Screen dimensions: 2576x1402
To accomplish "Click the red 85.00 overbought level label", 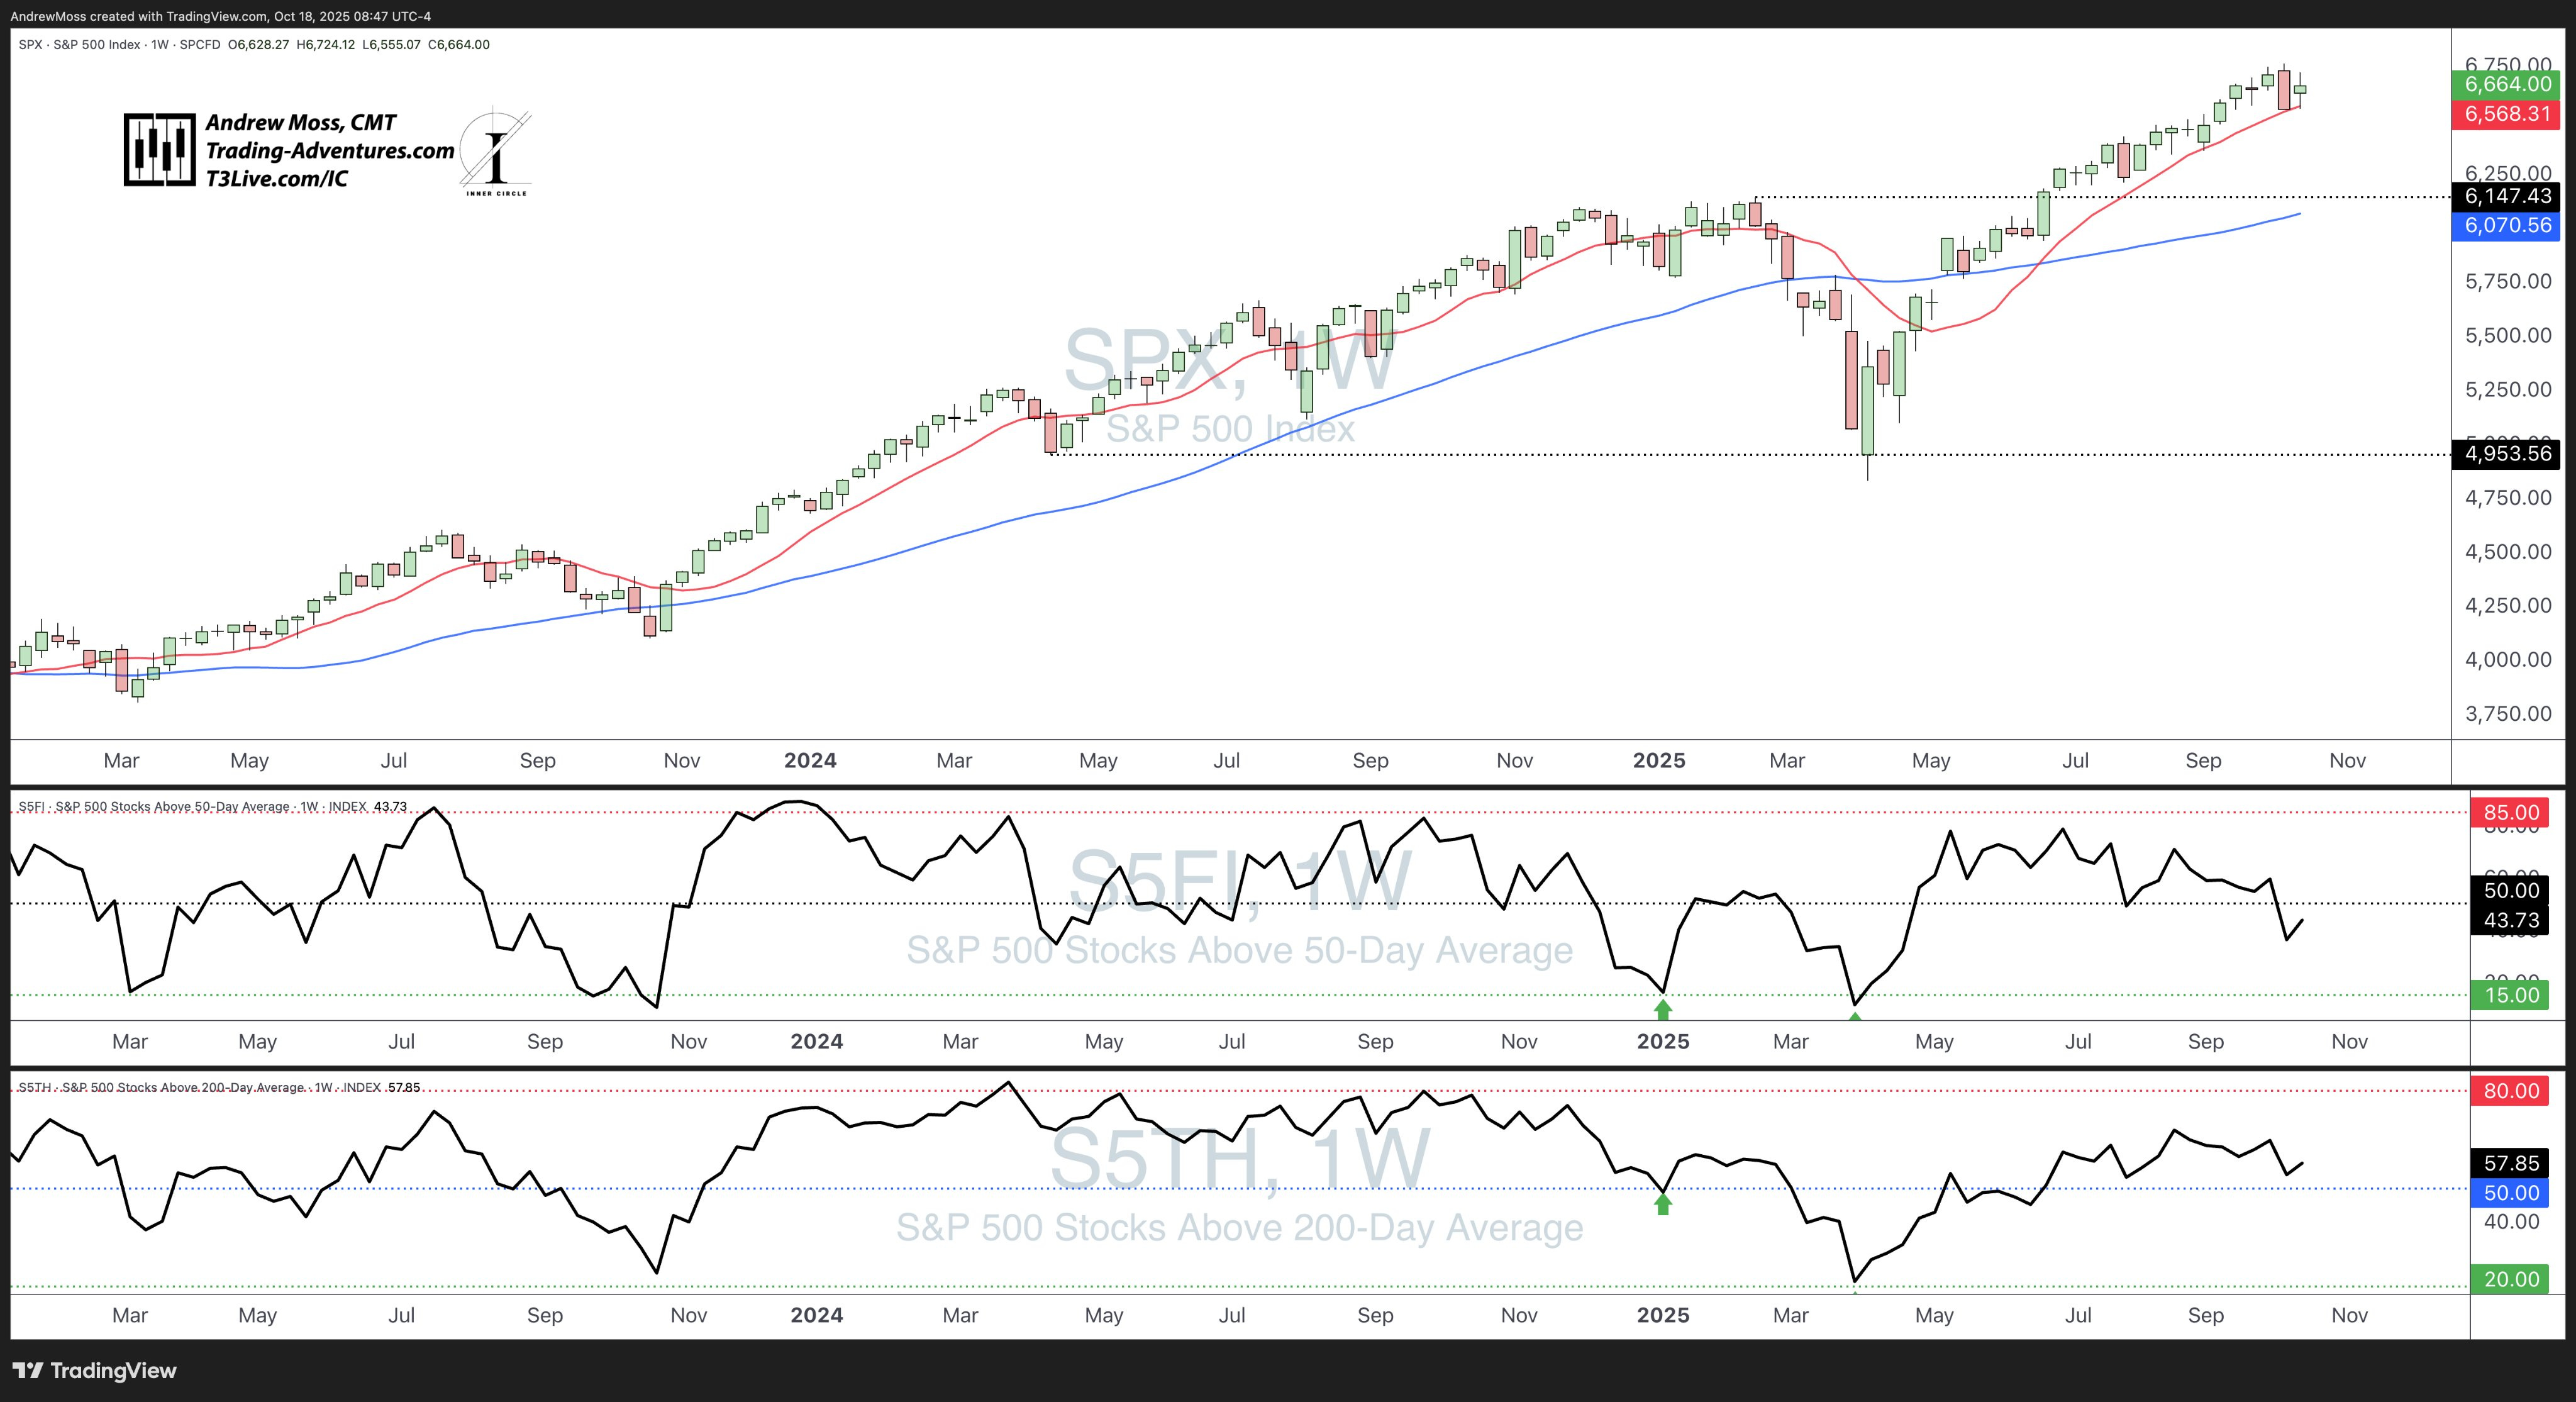I will [2510, 813].
